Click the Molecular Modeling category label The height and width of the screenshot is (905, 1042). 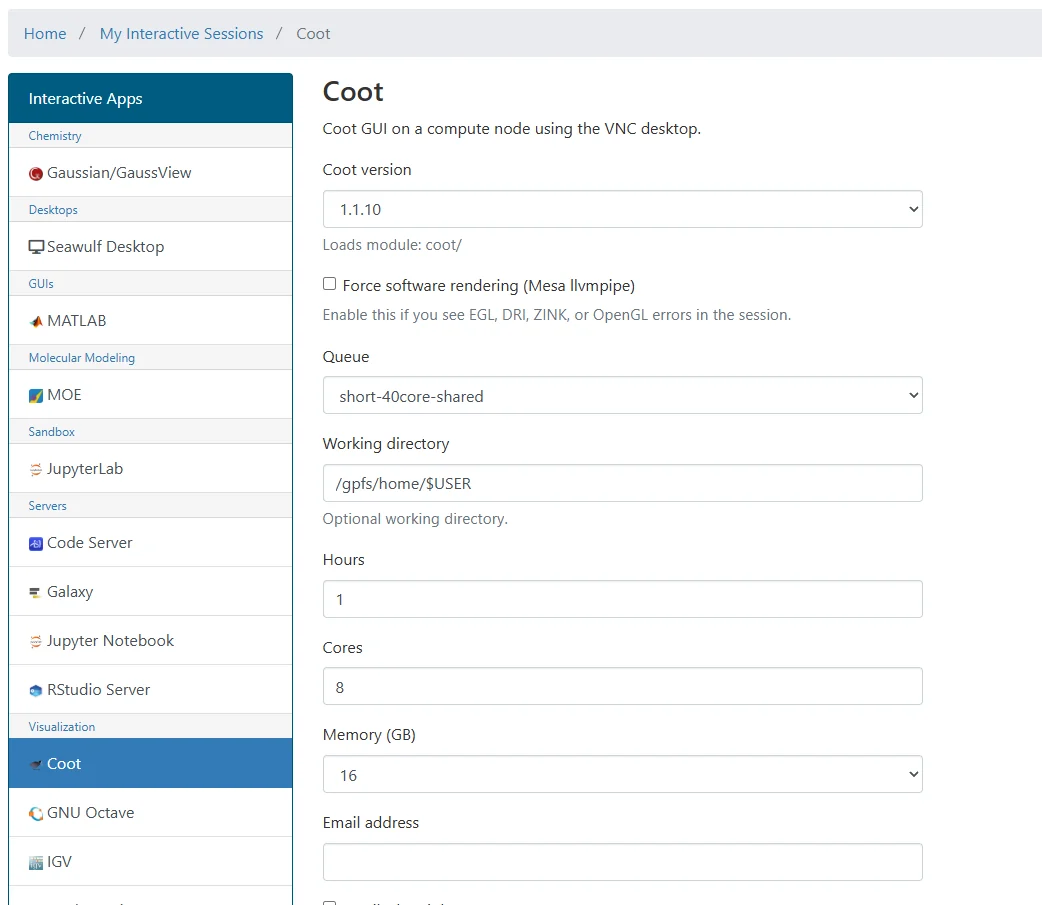point(82,357)
